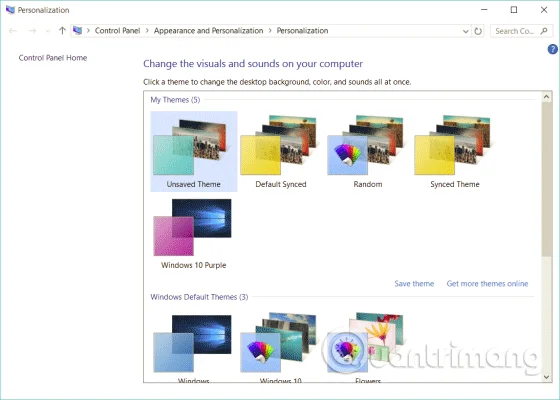The height and width of the screenshot is (400, 560).
Task: Go back with the back arrow
Action: coord(13,31)
